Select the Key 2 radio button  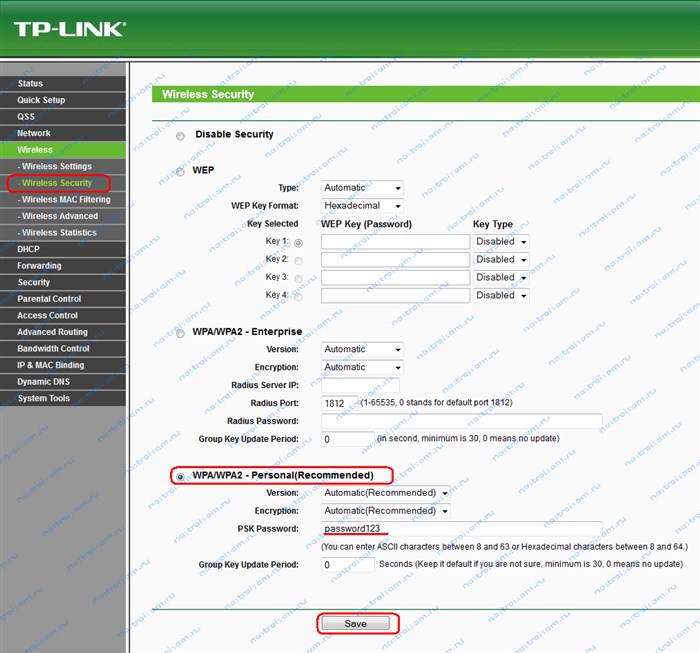(298, 260)
